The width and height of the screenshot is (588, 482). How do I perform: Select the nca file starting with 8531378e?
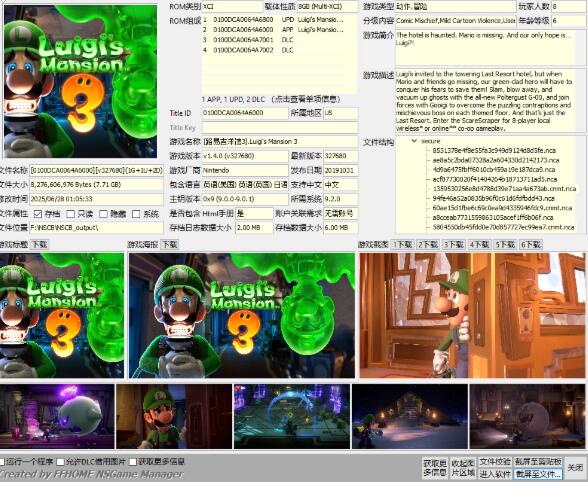point(494,150)
